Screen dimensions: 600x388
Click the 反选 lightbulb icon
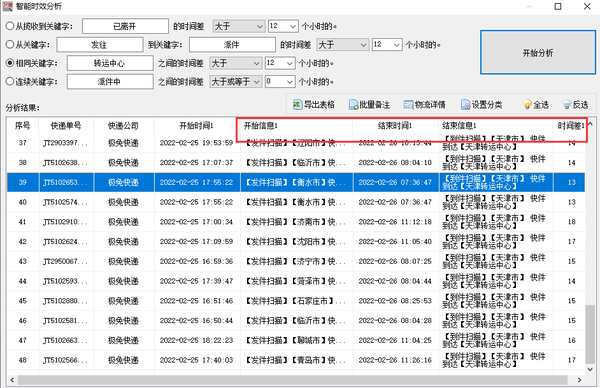[567, 104]
